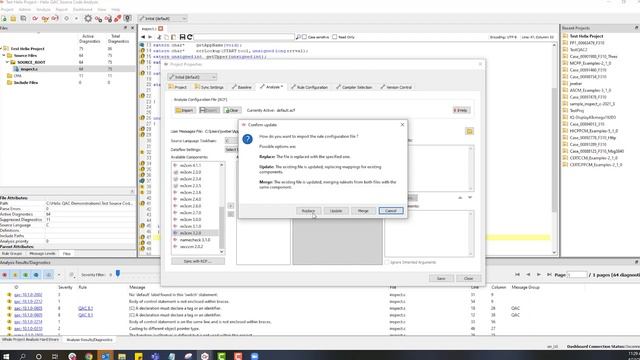Open Outlook from the taskbar
Viewport: 640px width, 360px height.
(105, 356)
